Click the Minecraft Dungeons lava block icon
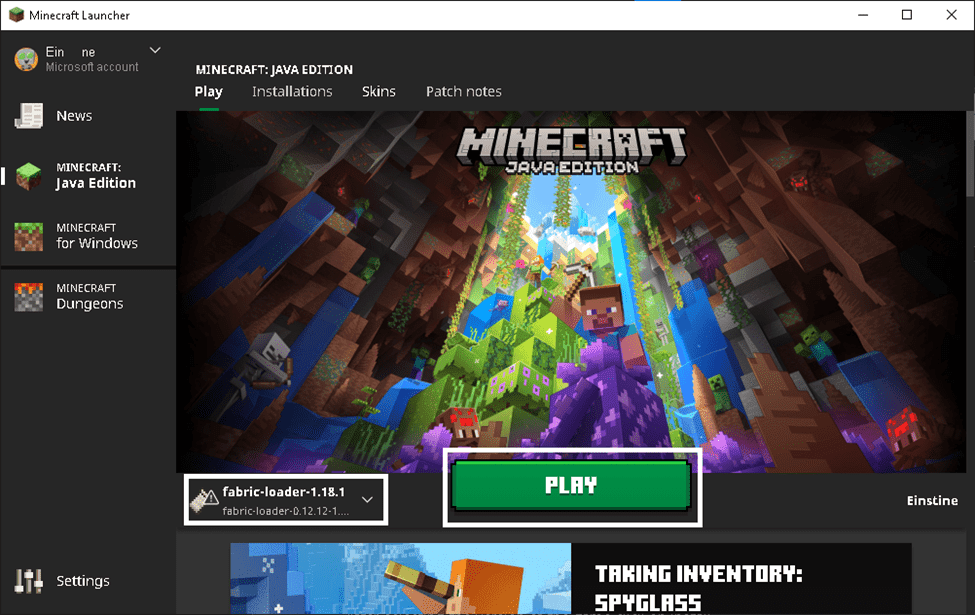 coord(29,297)
